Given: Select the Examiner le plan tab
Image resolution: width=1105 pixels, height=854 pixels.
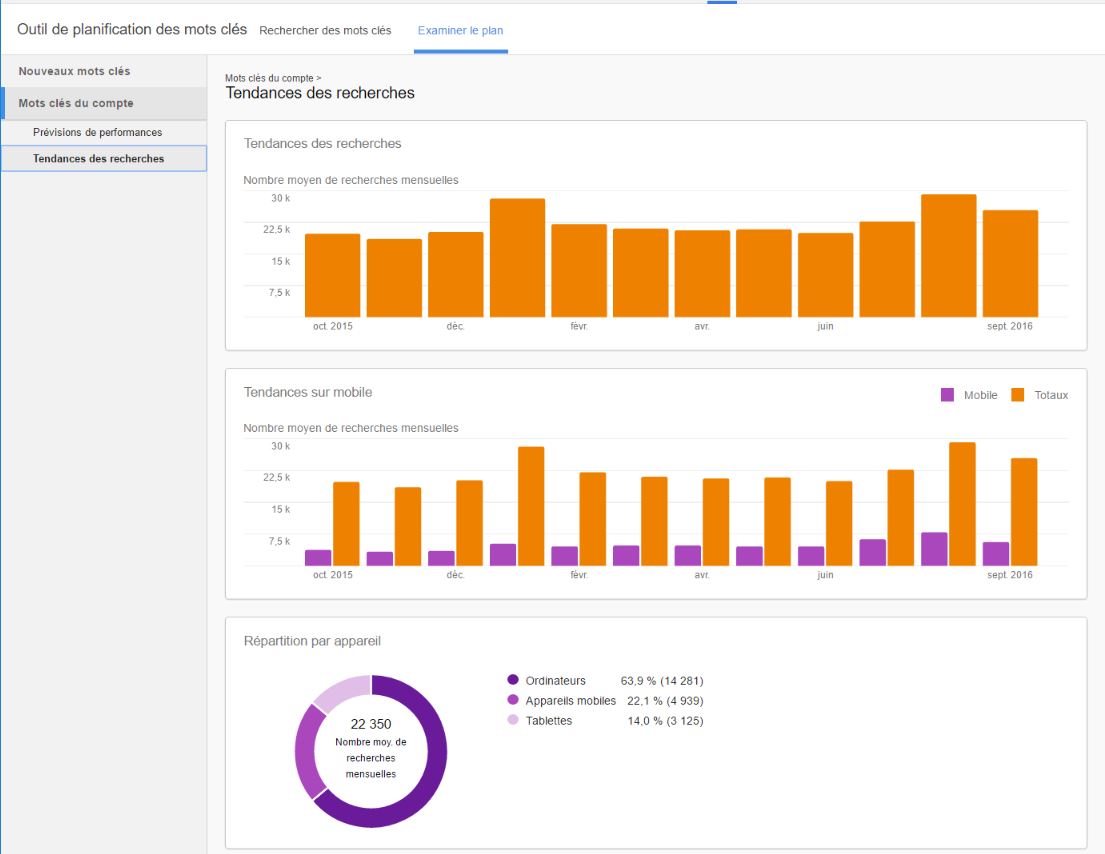Looking at the screenshot, I should [460, 30].
